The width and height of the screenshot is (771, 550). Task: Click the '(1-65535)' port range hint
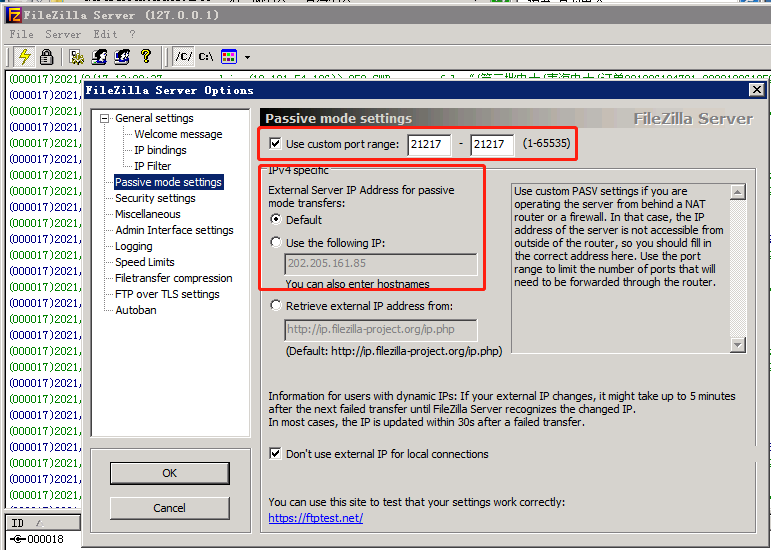pyautogui.click(x=546, y=144)
